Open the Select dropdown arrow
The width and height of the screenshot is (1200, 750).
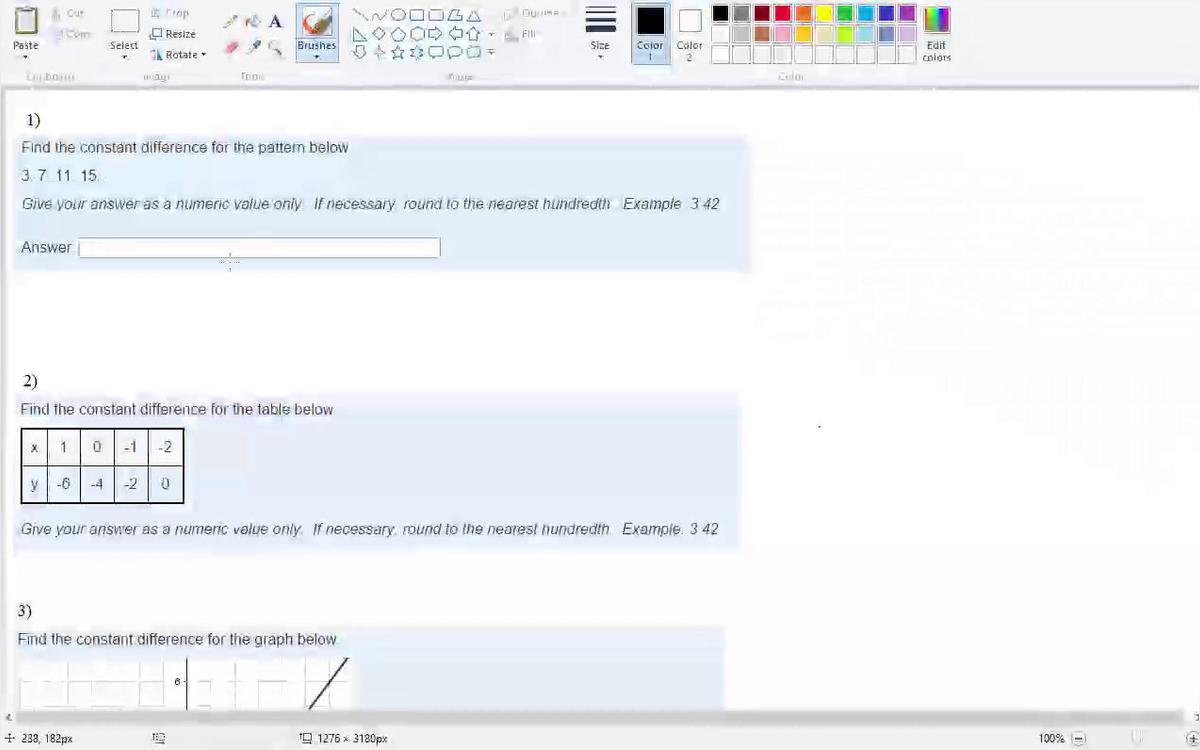pos(124,56)
